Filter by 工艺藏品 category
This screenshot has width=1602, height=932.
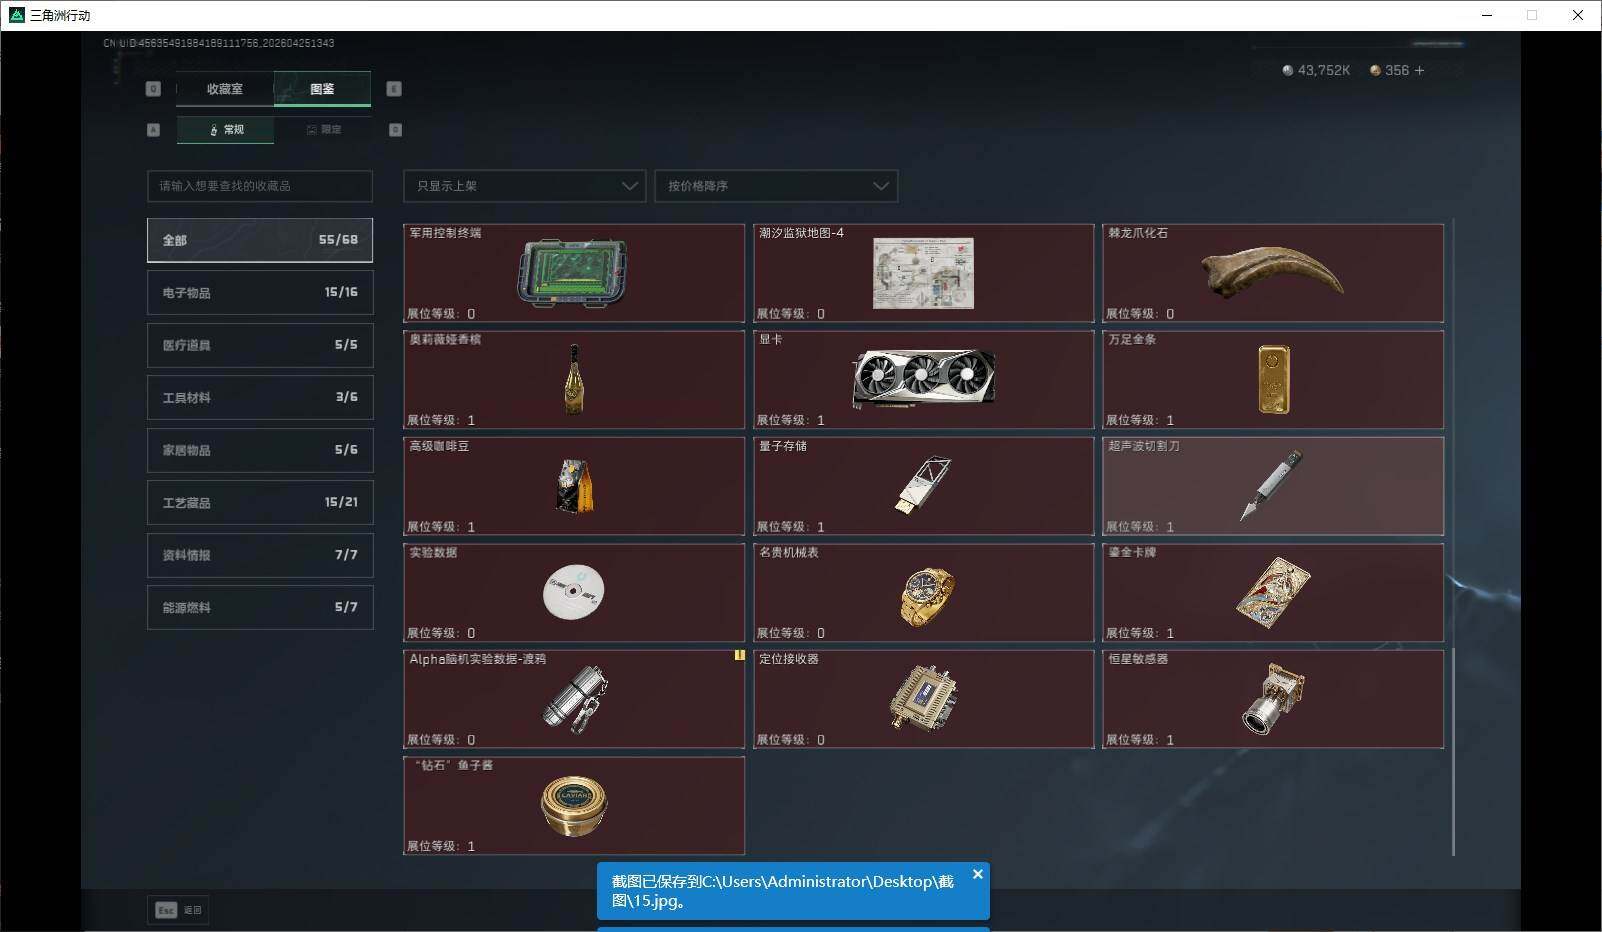(260, 502)
